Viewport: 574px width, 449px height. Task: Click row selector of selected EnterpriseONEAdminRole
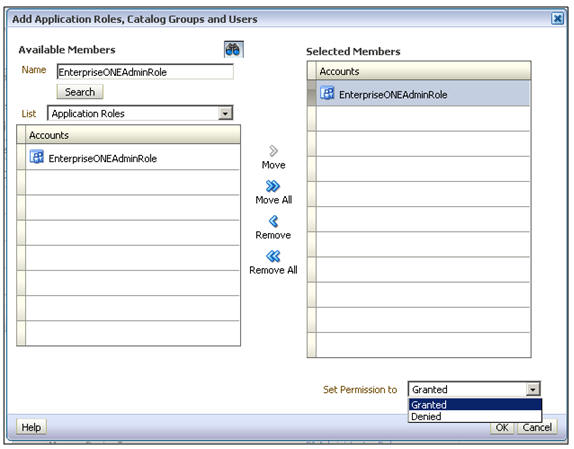pos(312,93)
